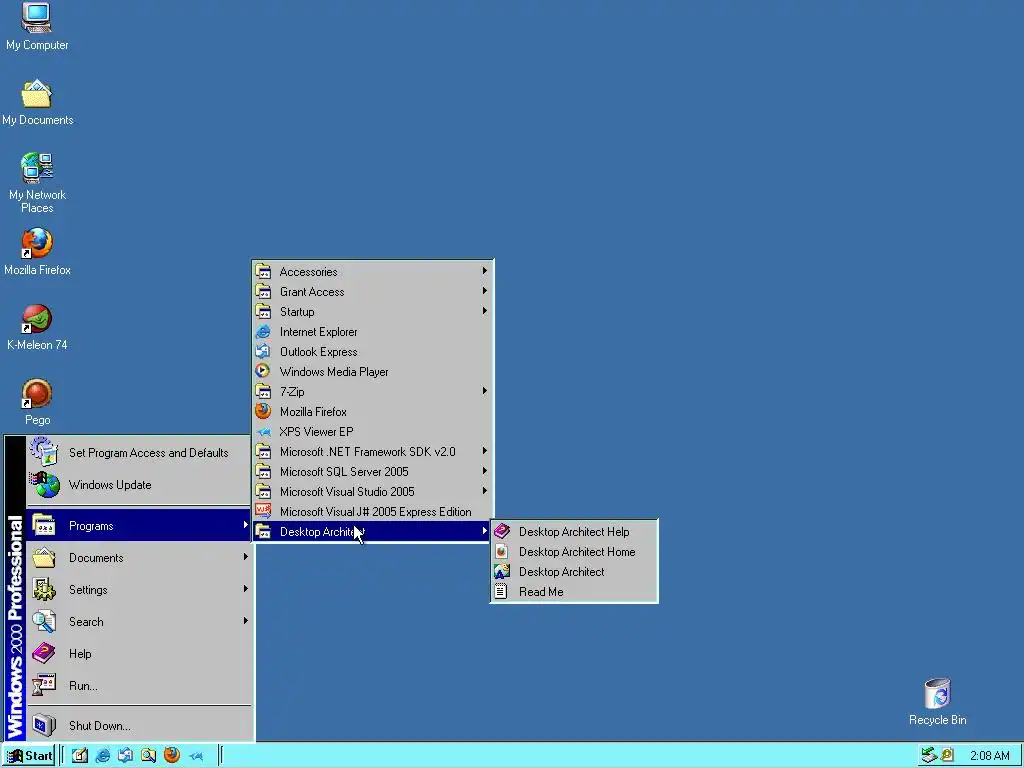
Task: Select K-Meleon 74 desktop shortcut
Action: pos(37,327)
